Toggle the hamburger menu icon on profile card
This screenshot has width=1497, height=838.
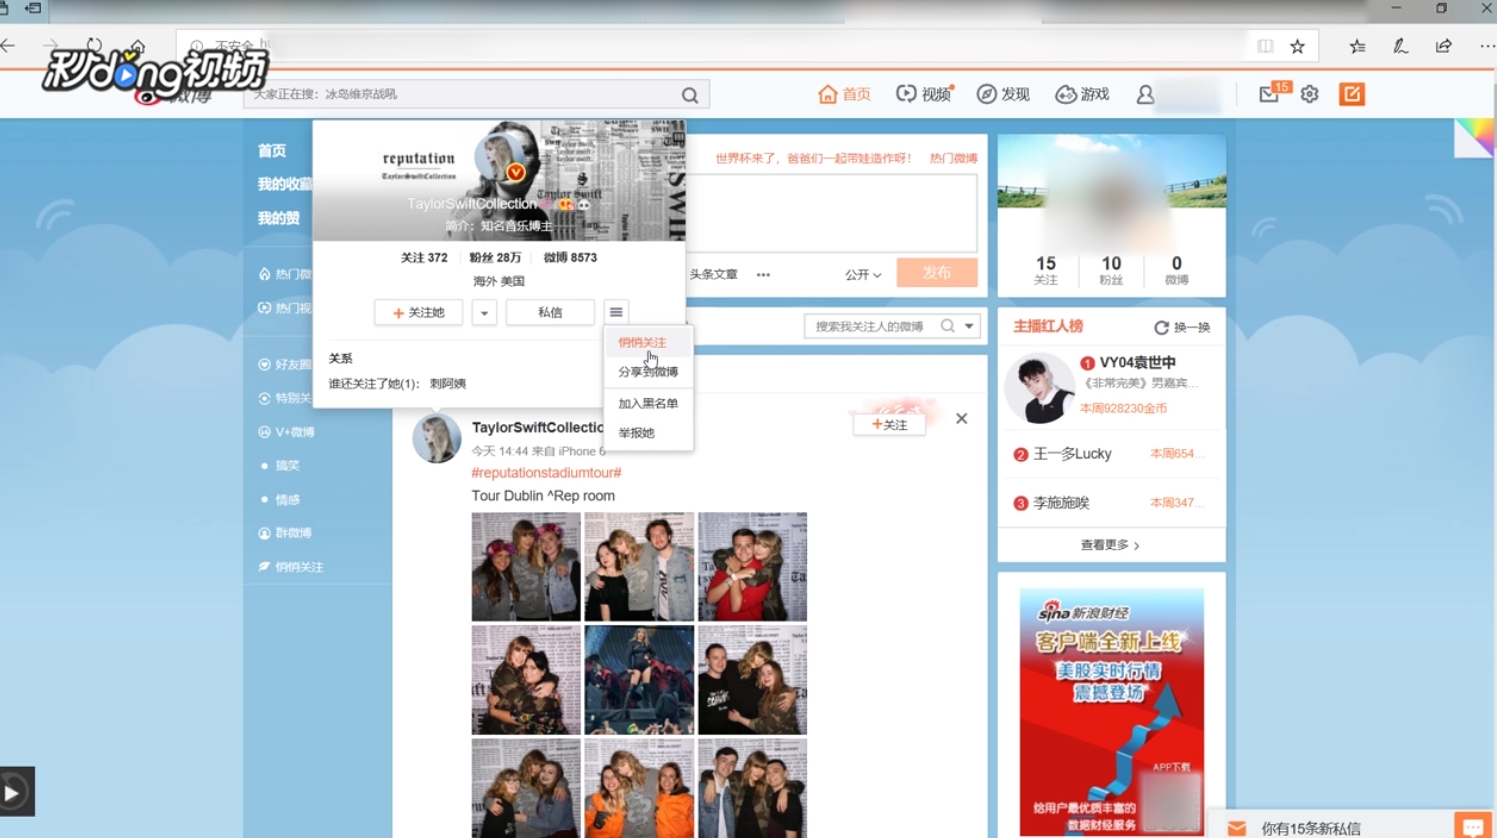616,312
